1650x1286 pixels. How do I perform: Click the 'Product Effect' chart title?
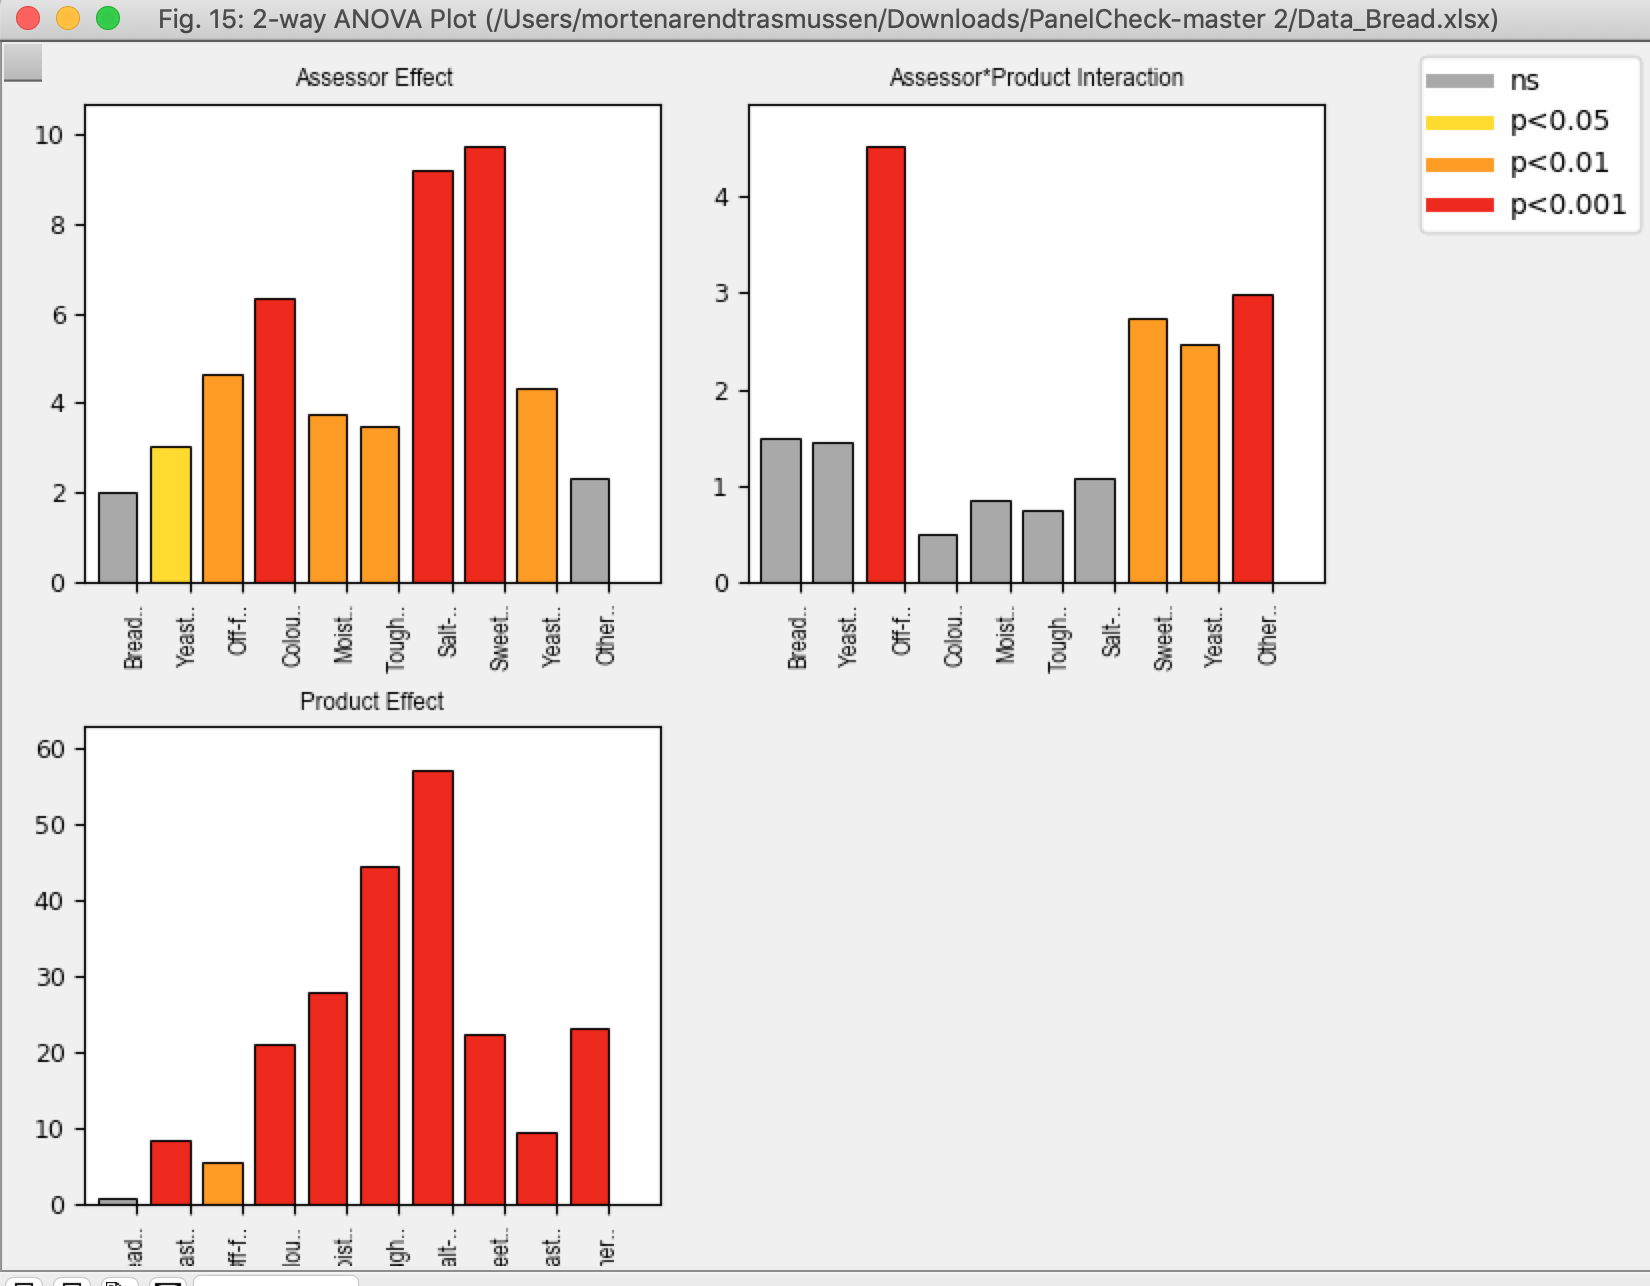(x=372, y=702)
